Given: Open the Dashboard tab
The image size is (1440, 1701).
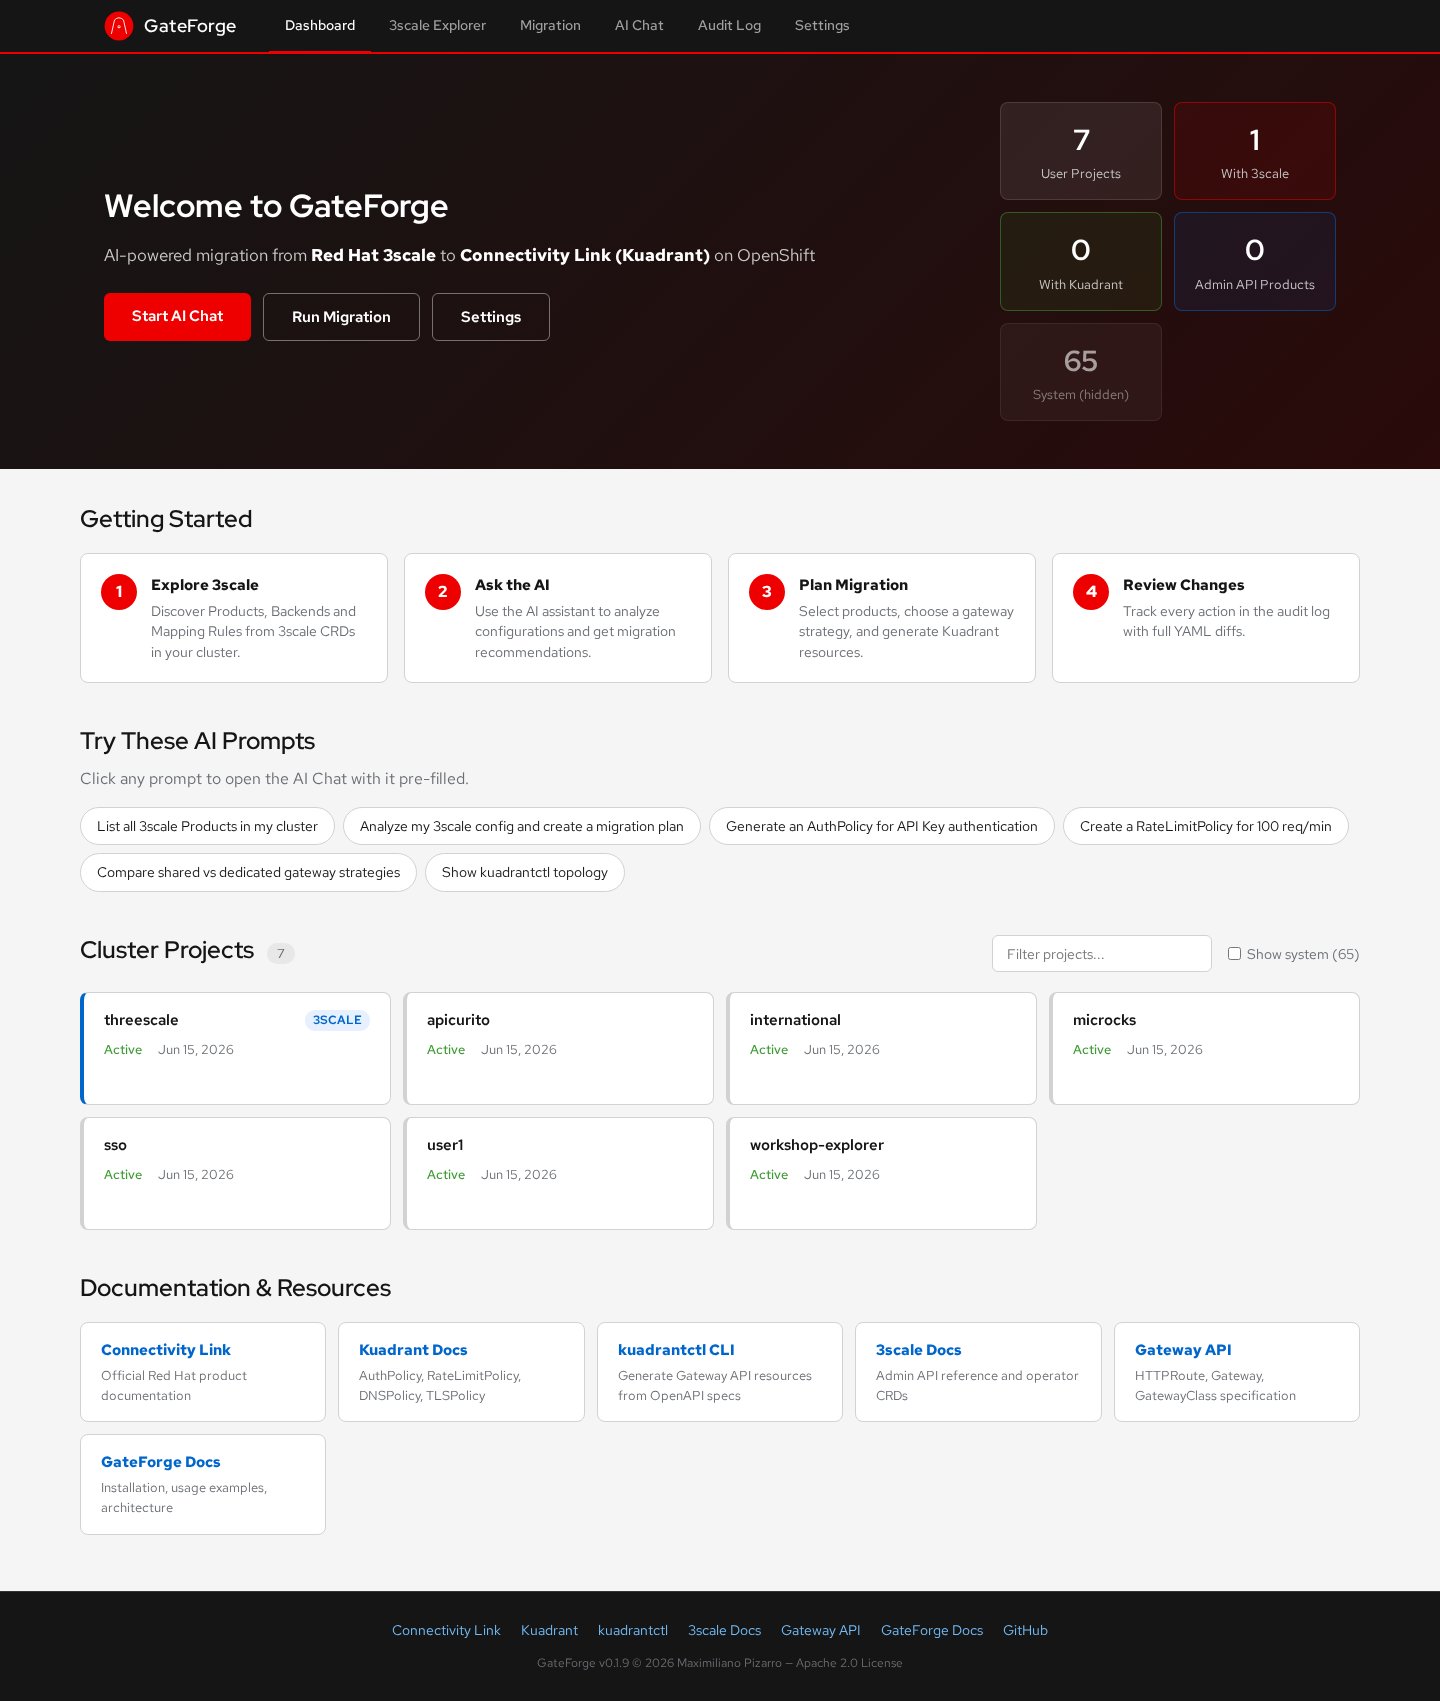Looking at the screenshot, I should 320,26.
